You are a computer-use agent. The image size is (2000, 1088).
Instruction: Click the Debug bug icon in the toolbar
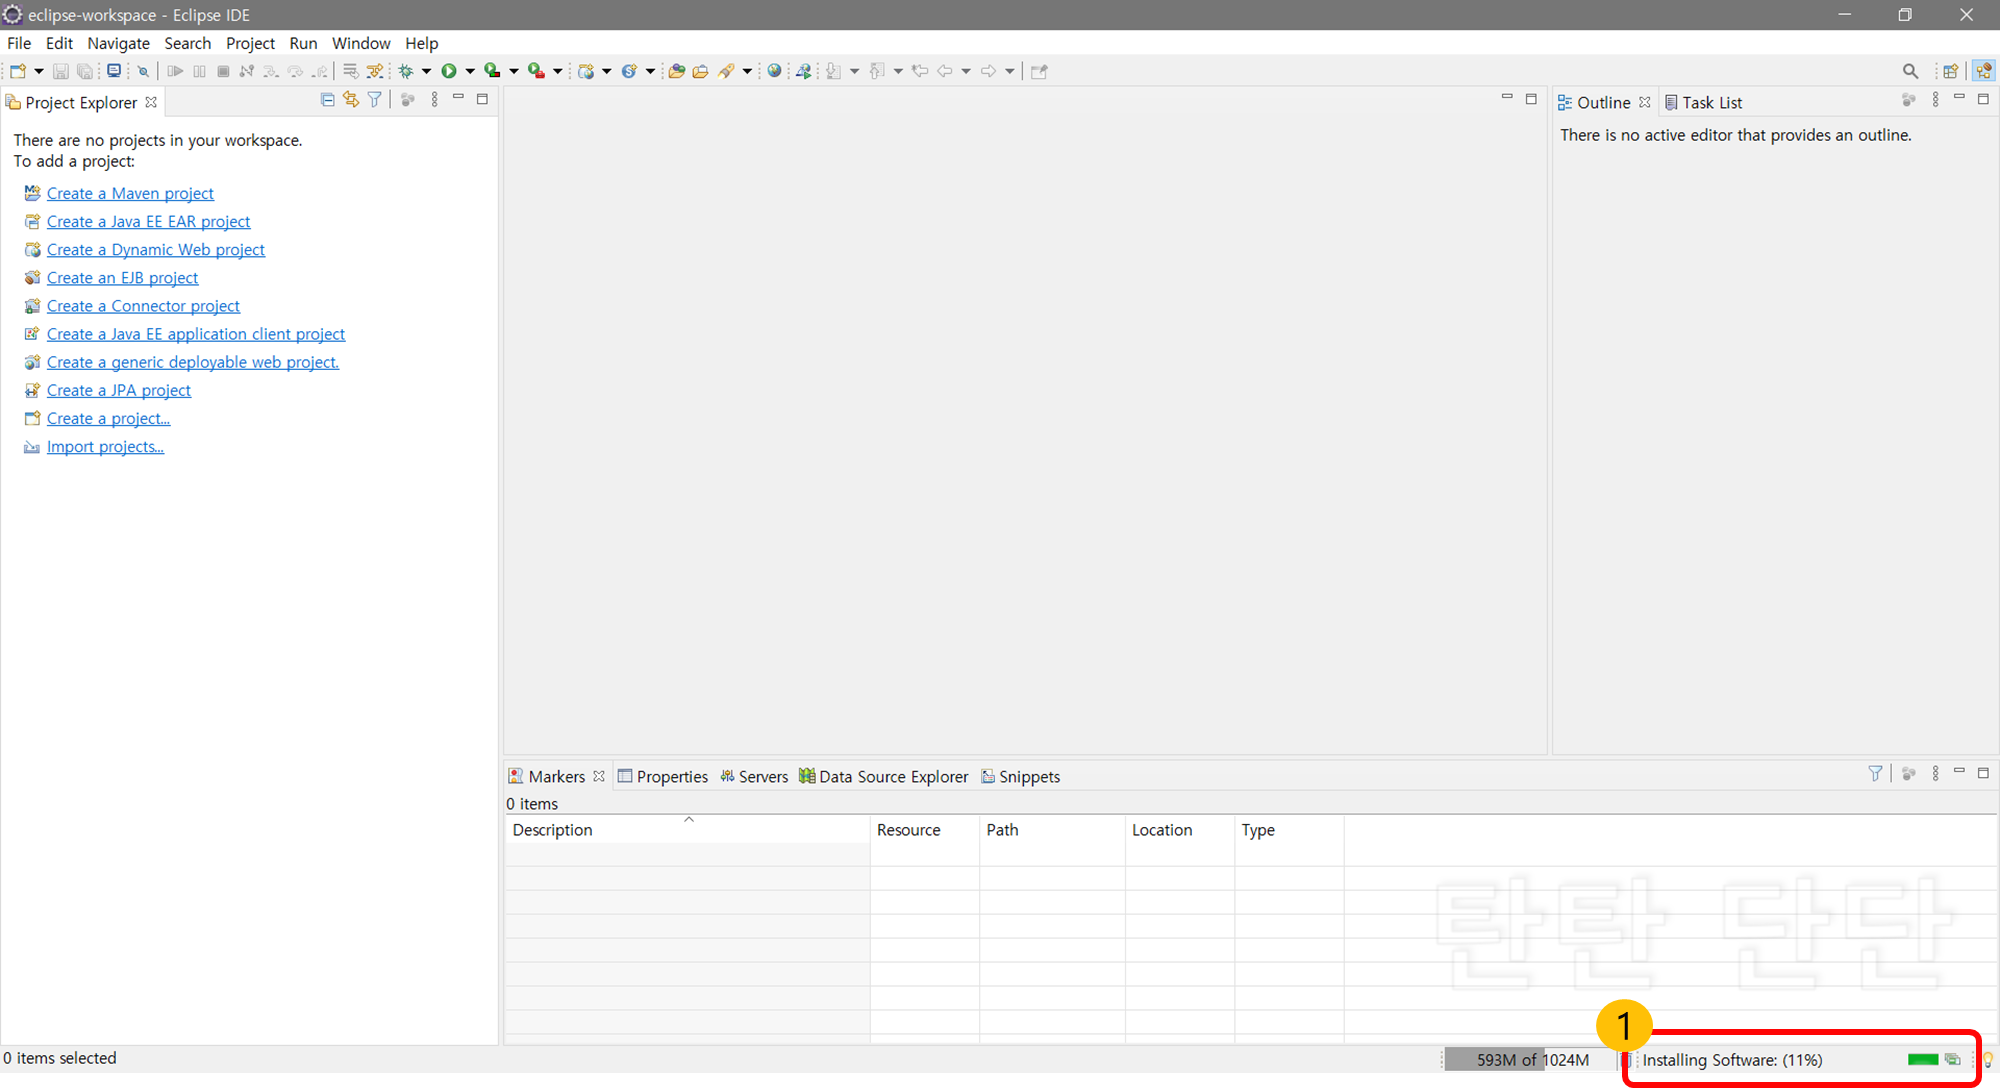pyautogui.click(x=406, y=71)
